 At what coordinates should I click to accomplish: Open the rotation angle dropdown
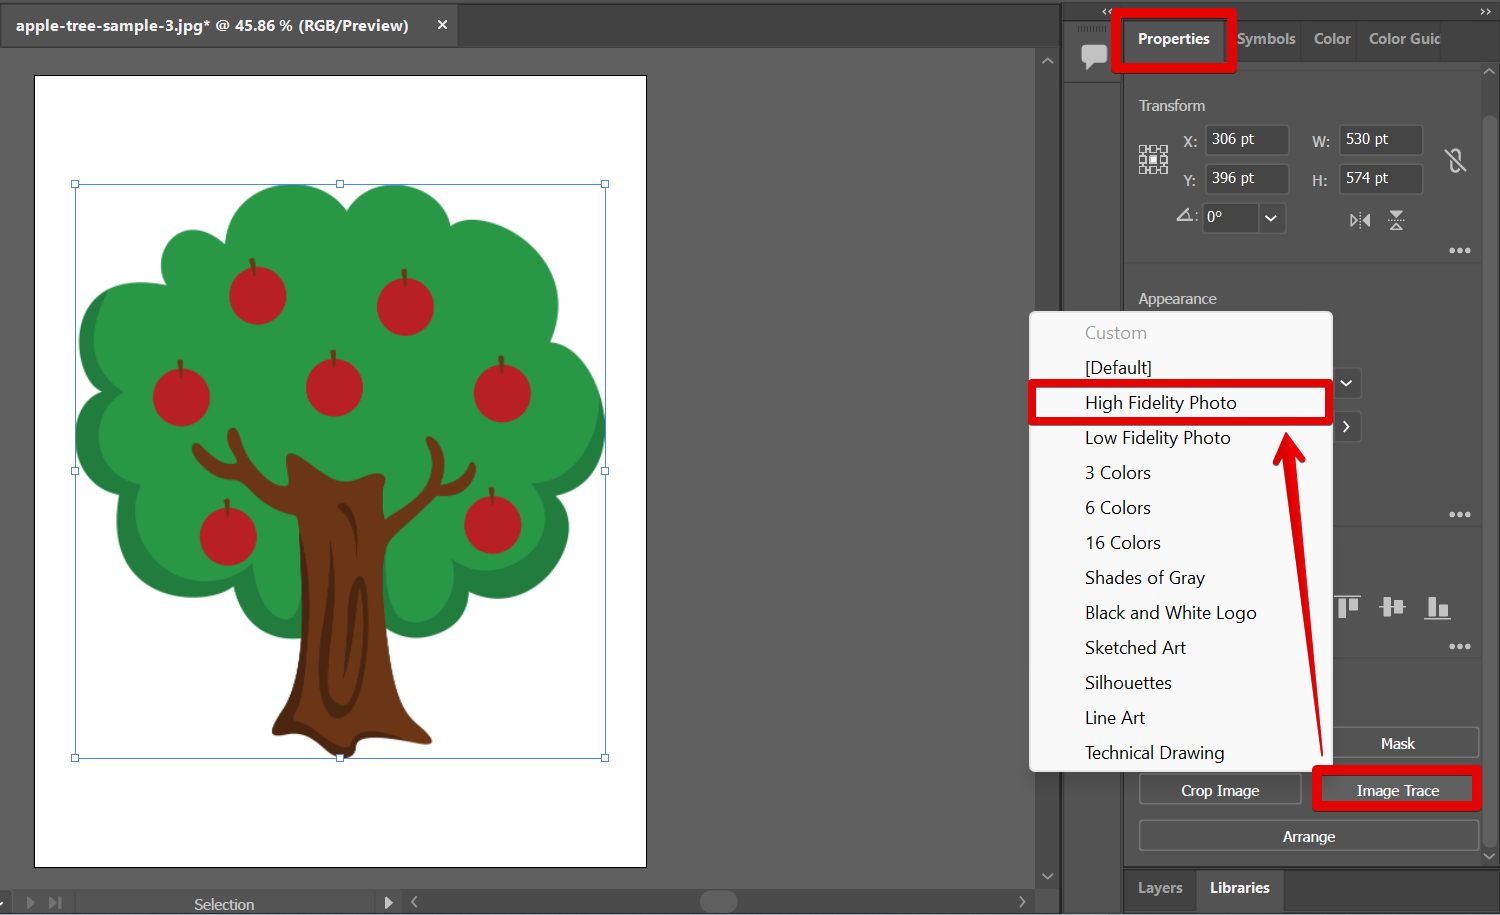click(x=1271, y=217)
